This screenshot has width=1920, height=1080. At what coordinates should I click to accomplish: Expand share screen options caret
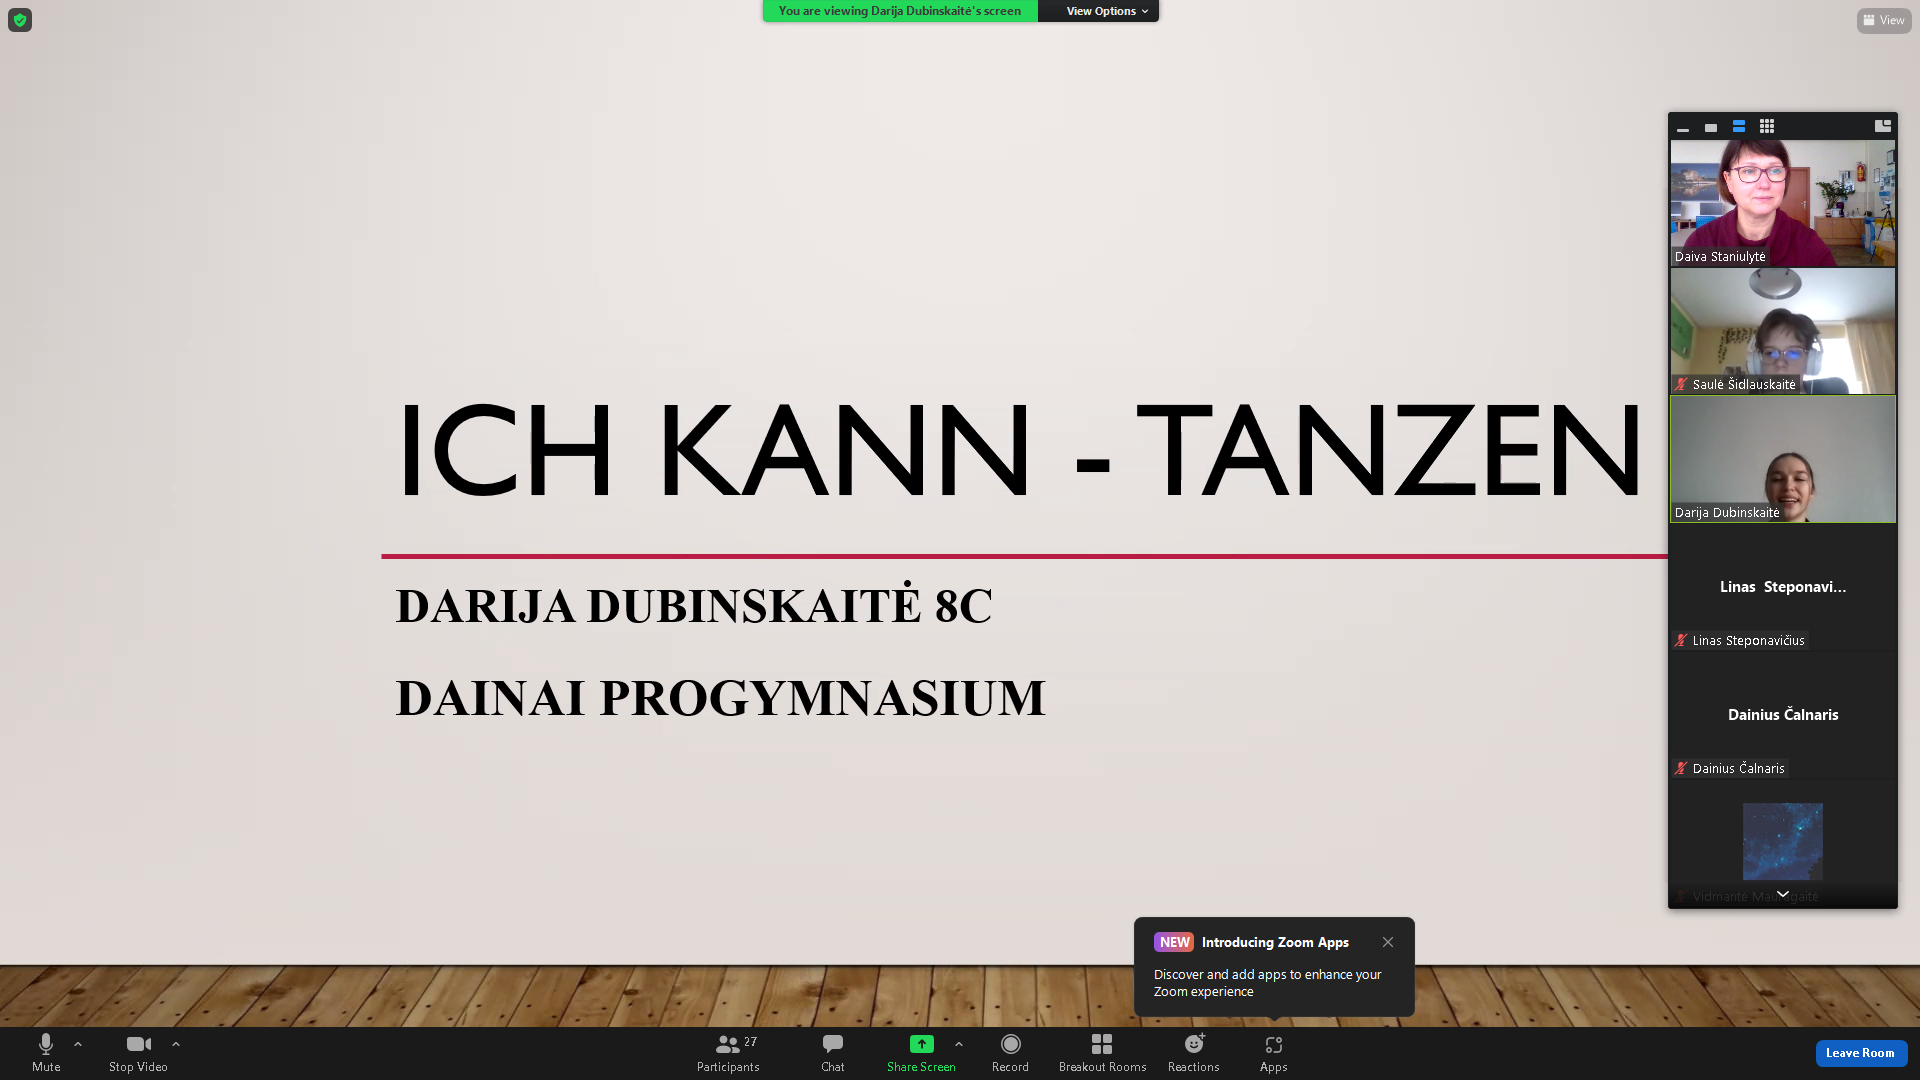point(959,1044)
